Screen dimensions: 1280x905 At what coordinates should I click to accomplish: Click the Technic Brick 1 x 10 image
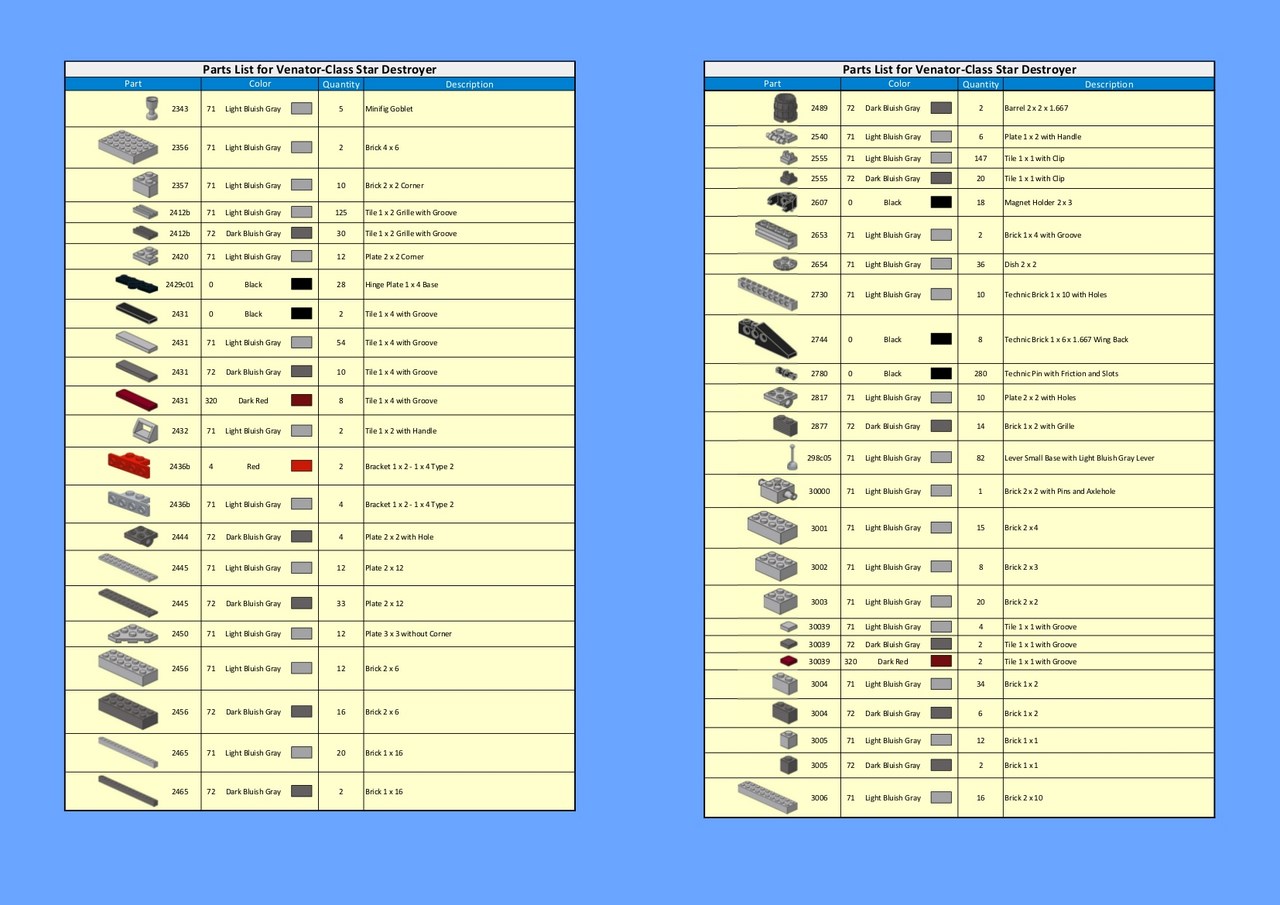click(x=768, y=294)
